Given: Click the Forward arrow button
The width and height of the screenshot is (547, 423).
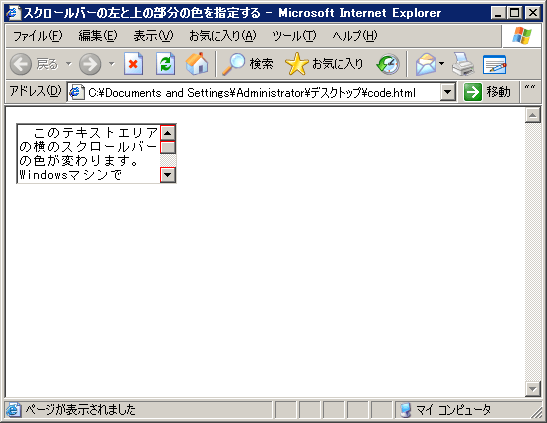Looking at the screenshot, I should (x=90, y=64).
